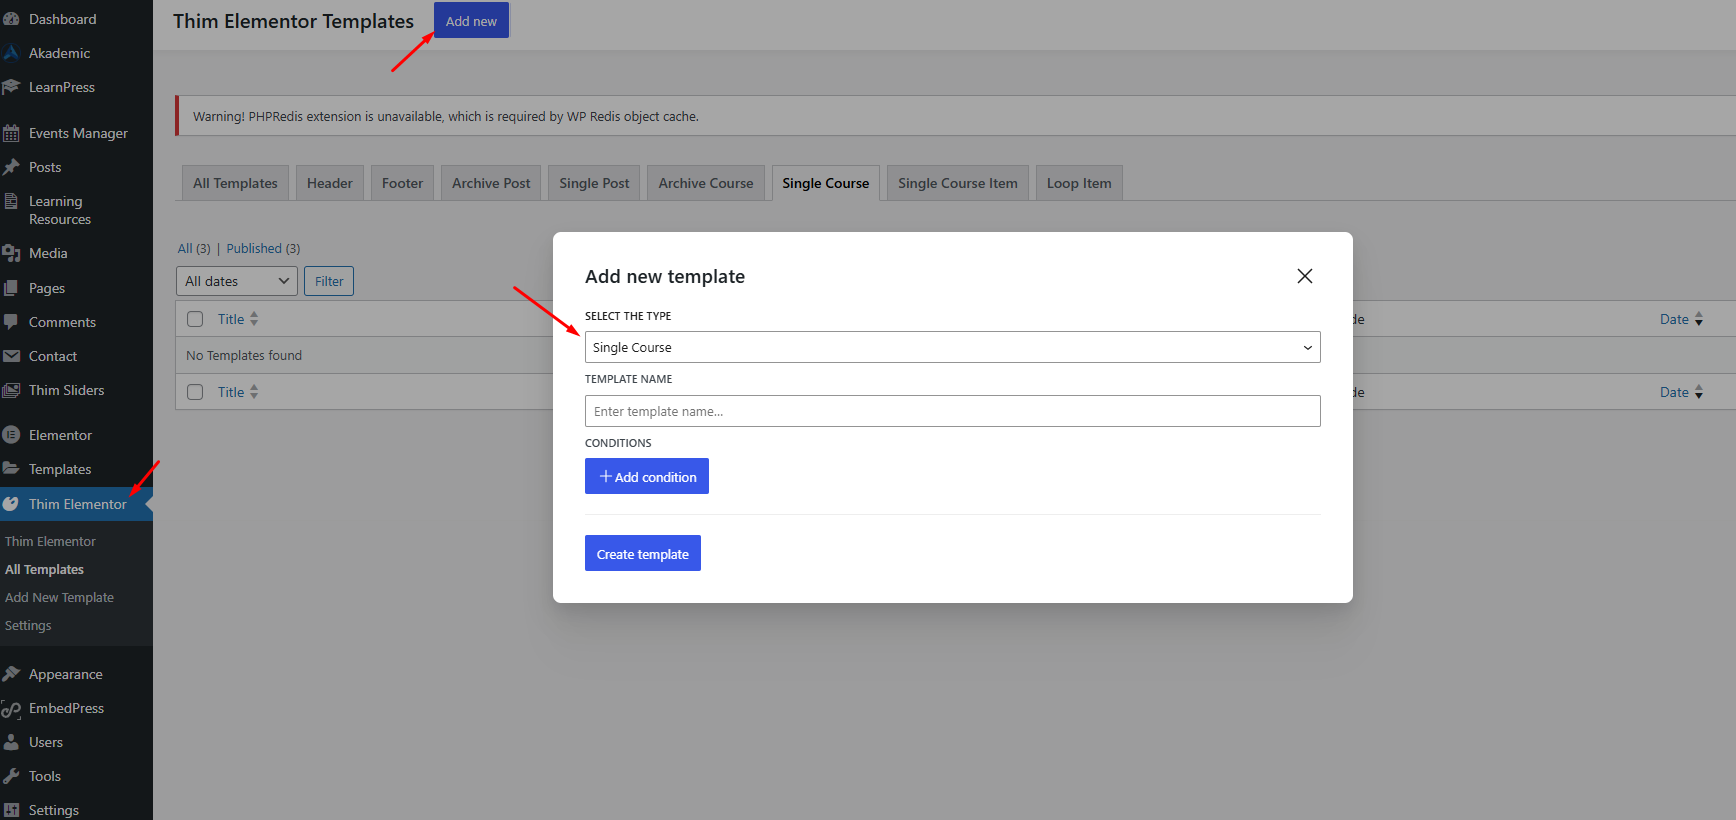Close the Add new template dialog

click(x=1304, y=276)
